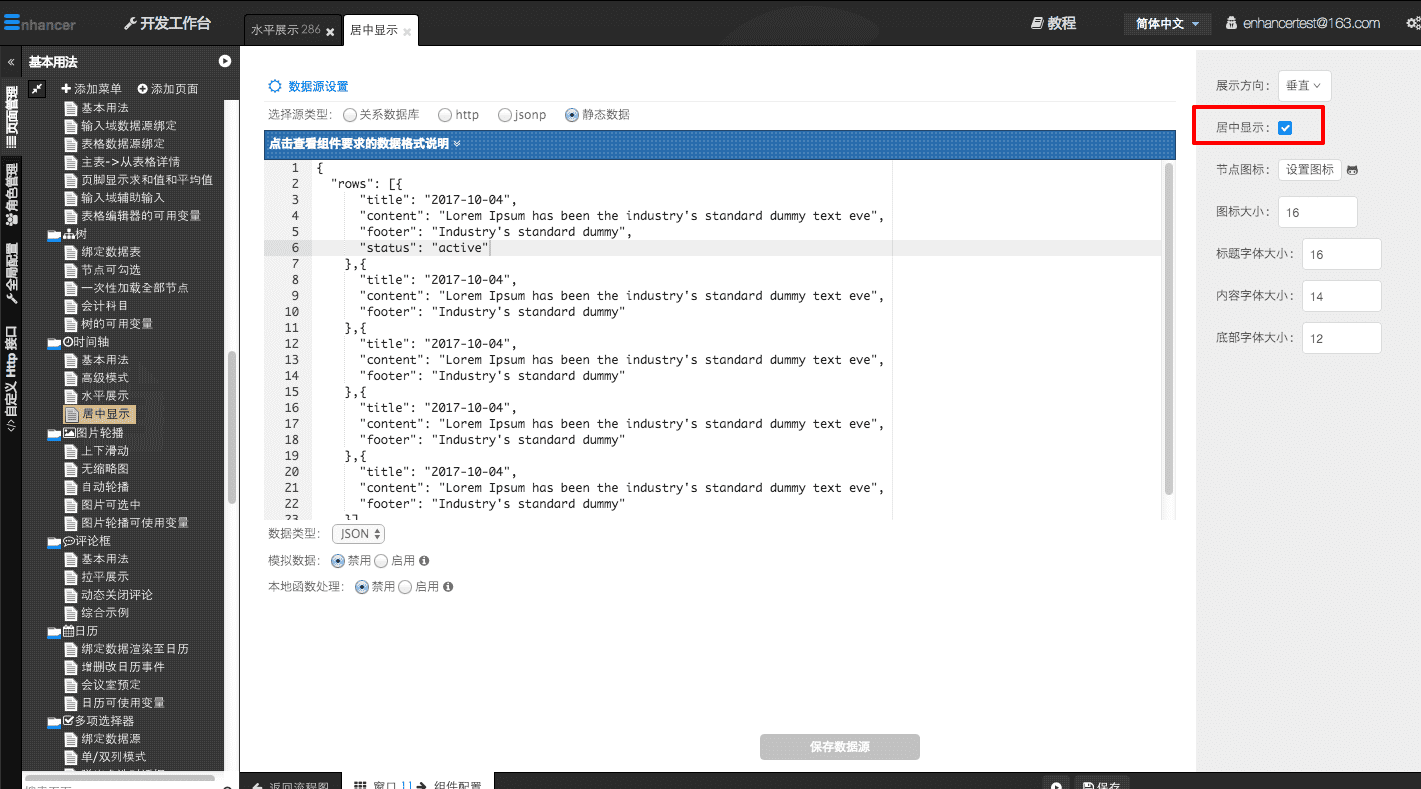Click the shrink arrows icon above the tree

[x=37, y=89]
